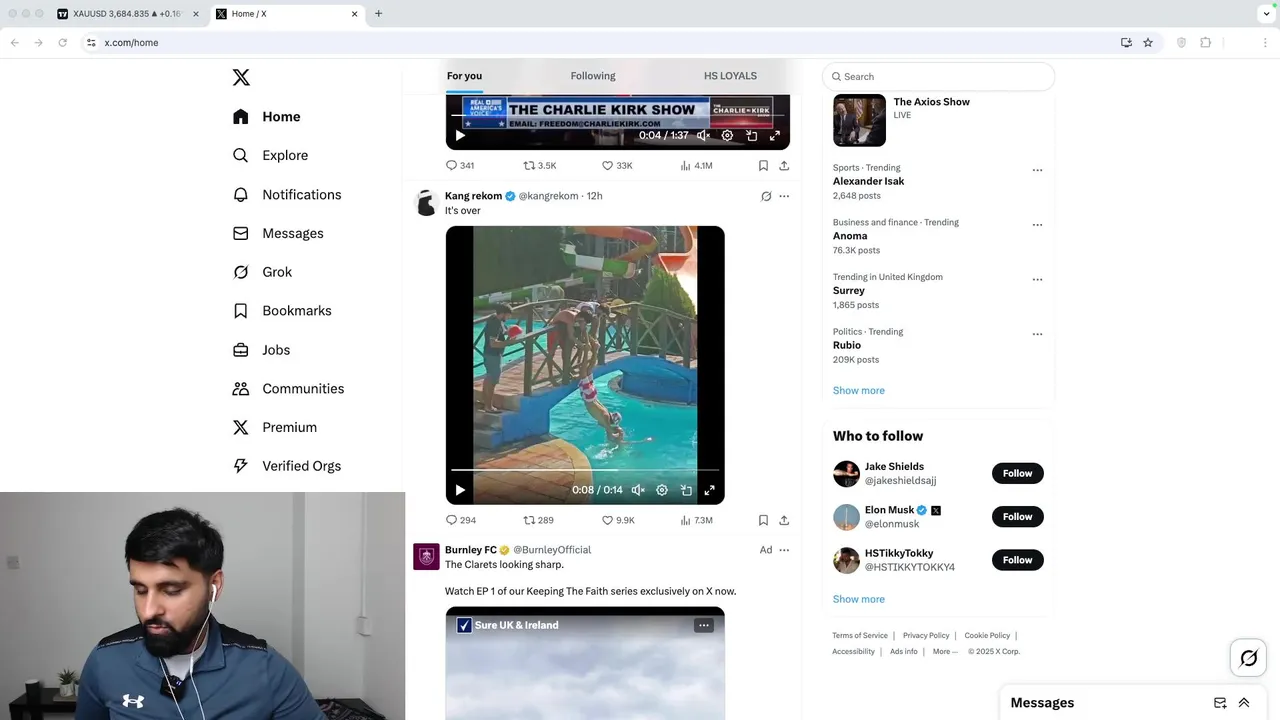
Task: Open more options for Alexander Isak trend
Action: [x=1037, y=170]
